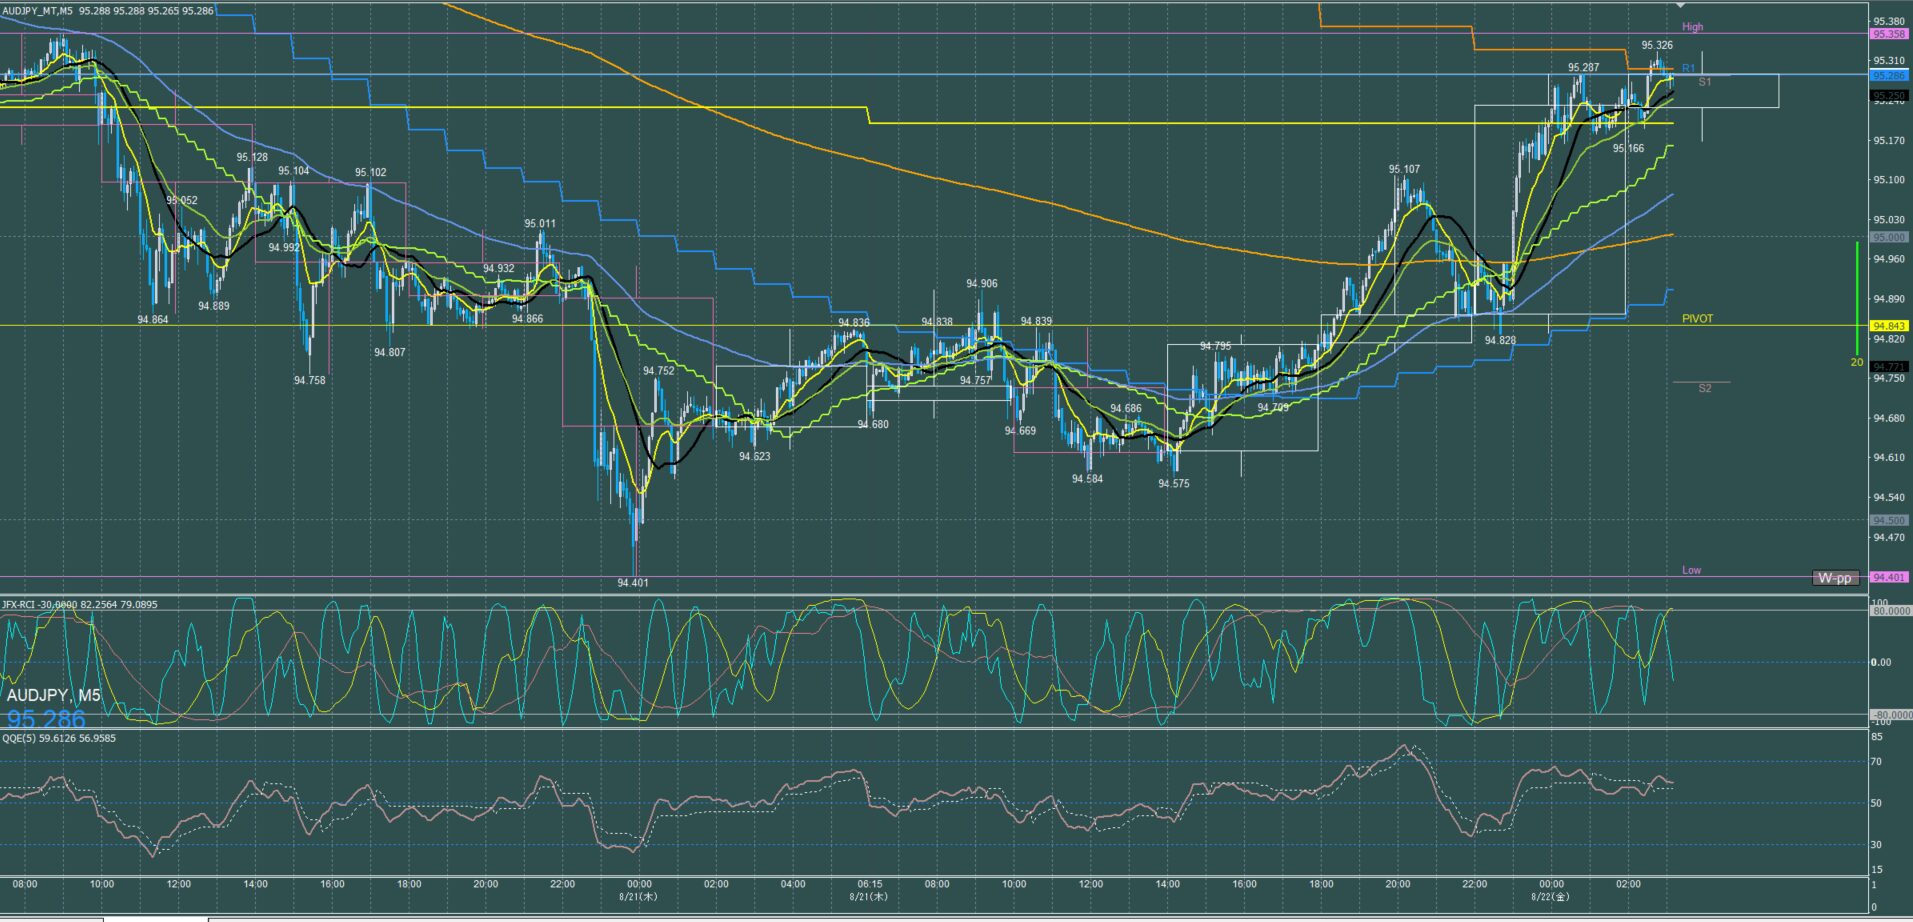The image size is (1913, 922).
Task: Click the PIVOT line label
Action: click(1697, 319)
